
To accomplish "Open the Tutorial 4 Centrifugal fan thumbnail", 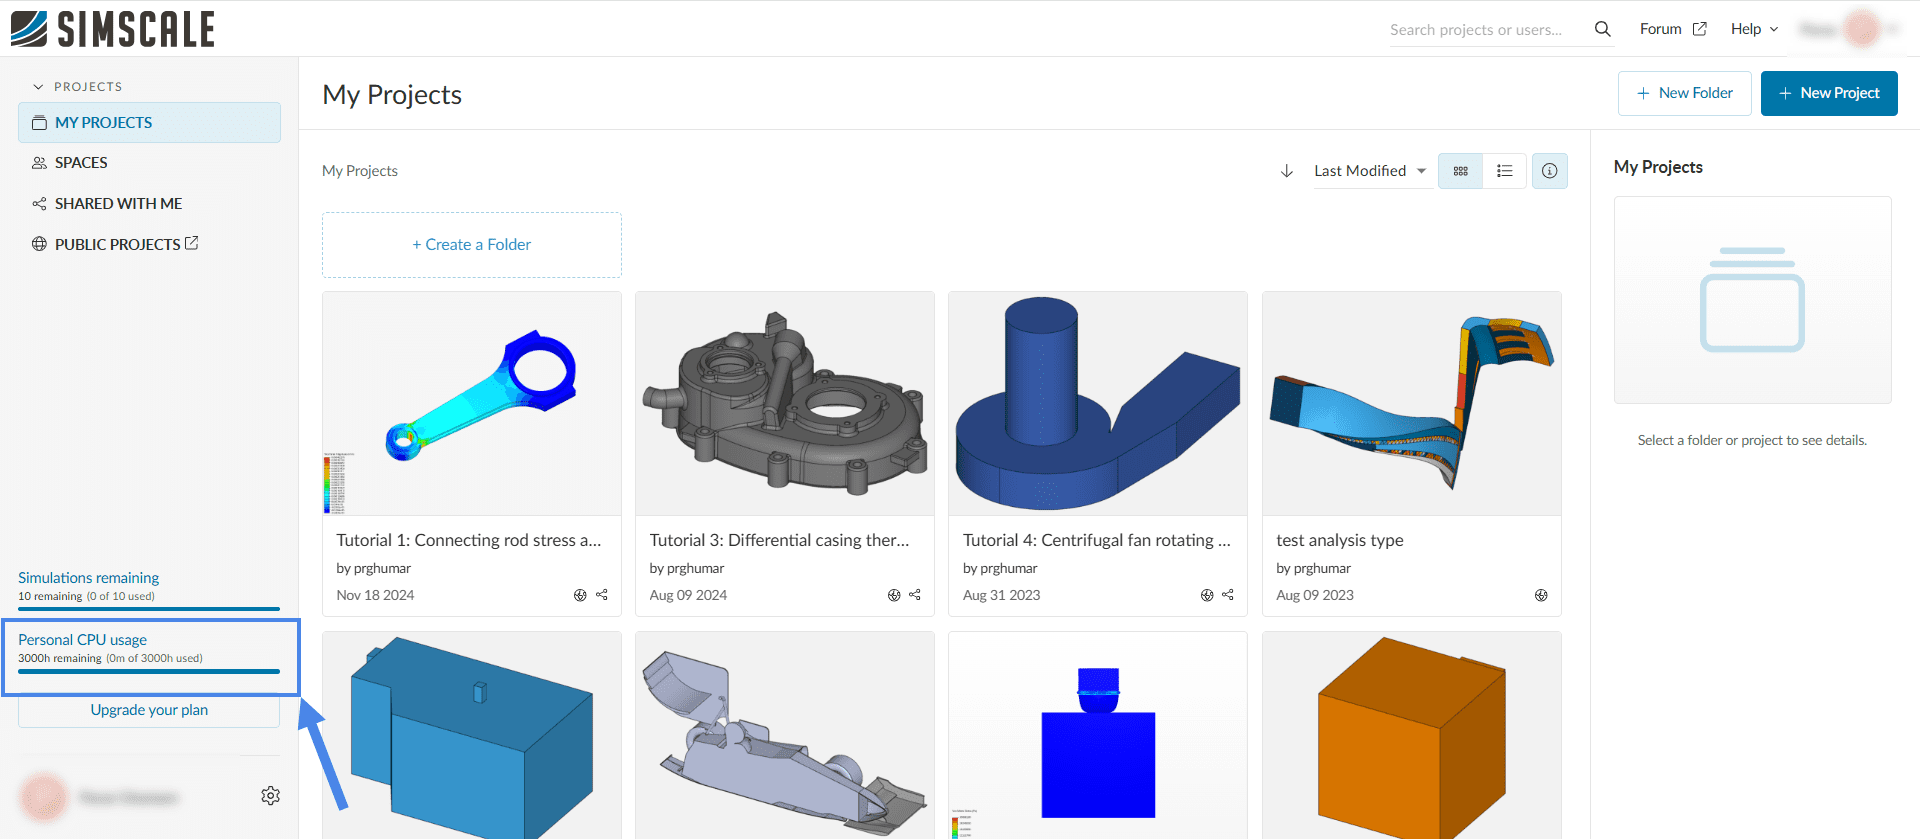I will (1097, 404).
